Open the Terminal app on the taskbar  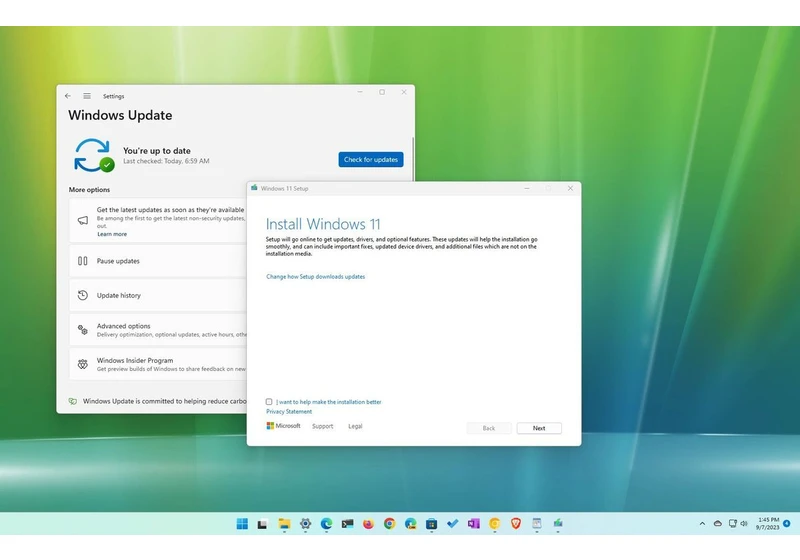point(347,524)
